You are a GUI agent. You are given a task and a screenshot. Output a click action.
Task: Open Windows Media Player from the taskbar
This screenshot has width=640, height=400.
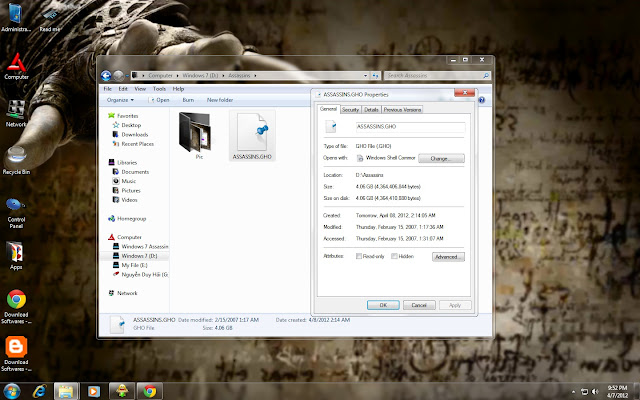coord(93,391)
